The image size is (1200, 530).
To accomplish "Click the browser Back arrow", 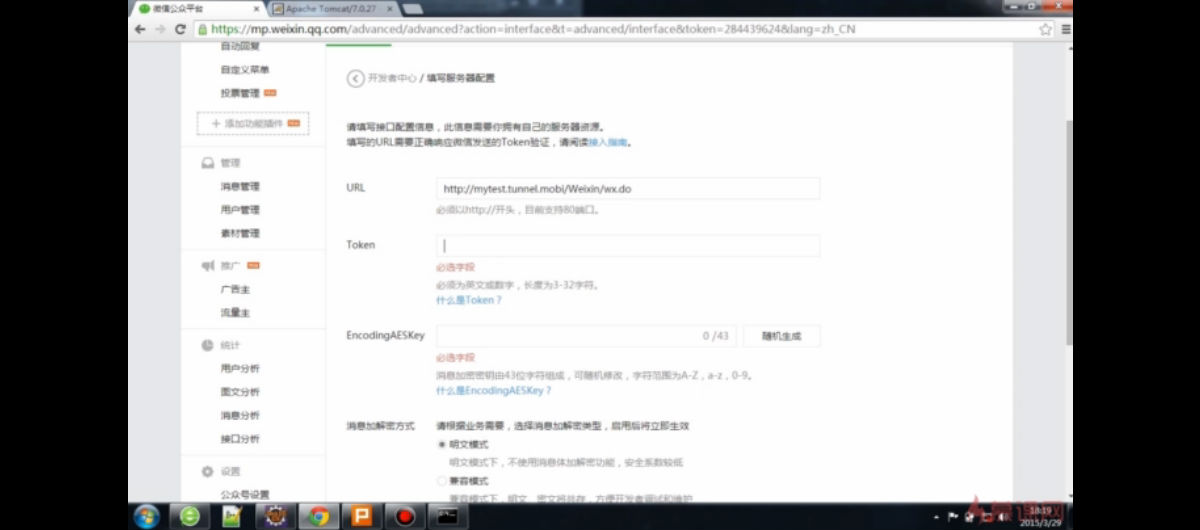I will [x=140, y=29].
